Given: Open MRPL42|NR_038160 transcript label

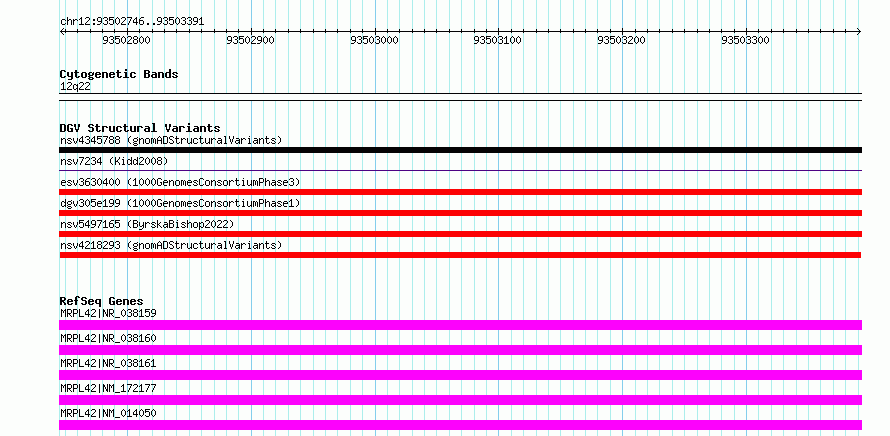Looking at the screenshot, I should [108, 338].
